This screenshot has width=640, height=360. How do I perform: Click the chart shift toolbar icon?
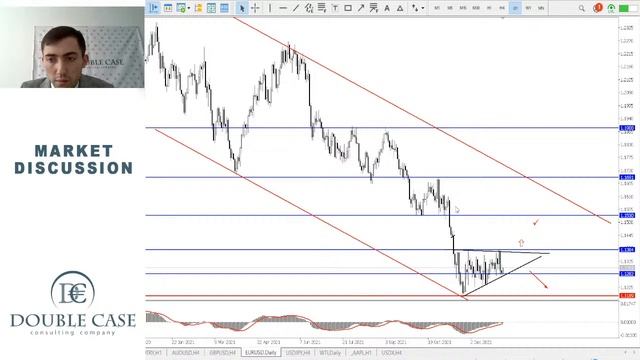coord(154,8)
